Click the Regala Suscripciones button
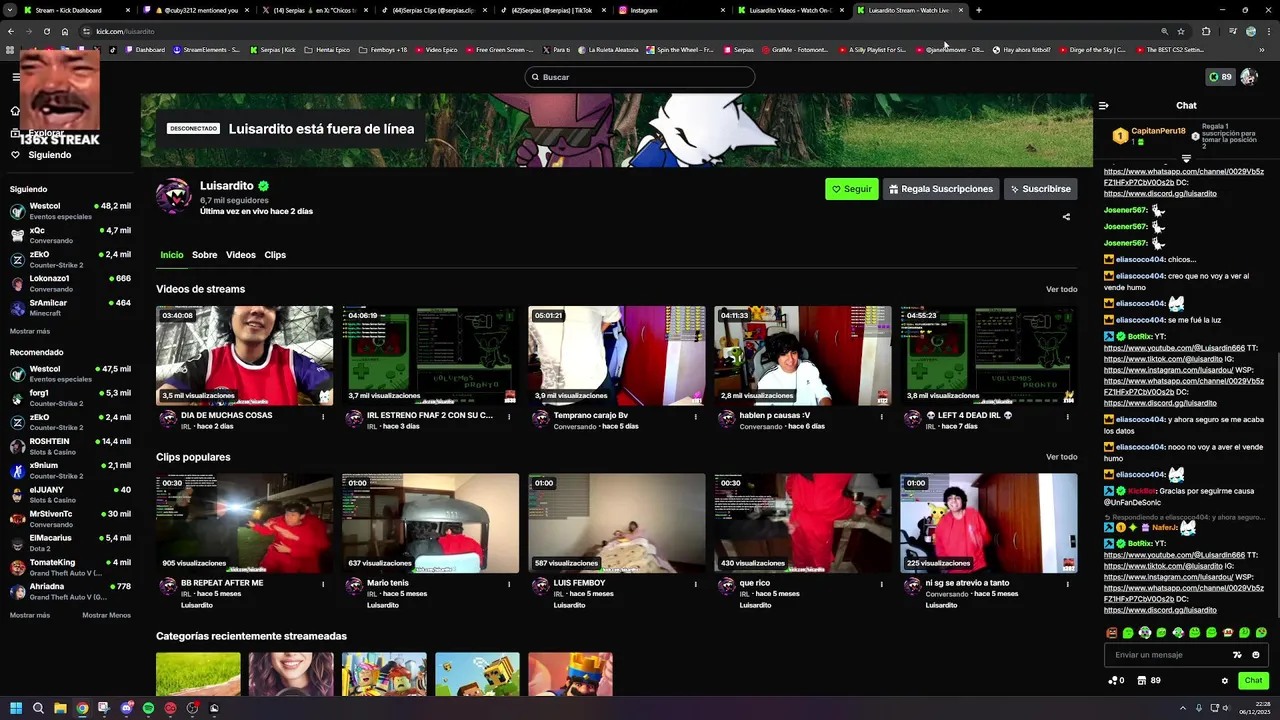Image resolution: width=1280 pixels, height=720 pixels. (x=940, y=189)
